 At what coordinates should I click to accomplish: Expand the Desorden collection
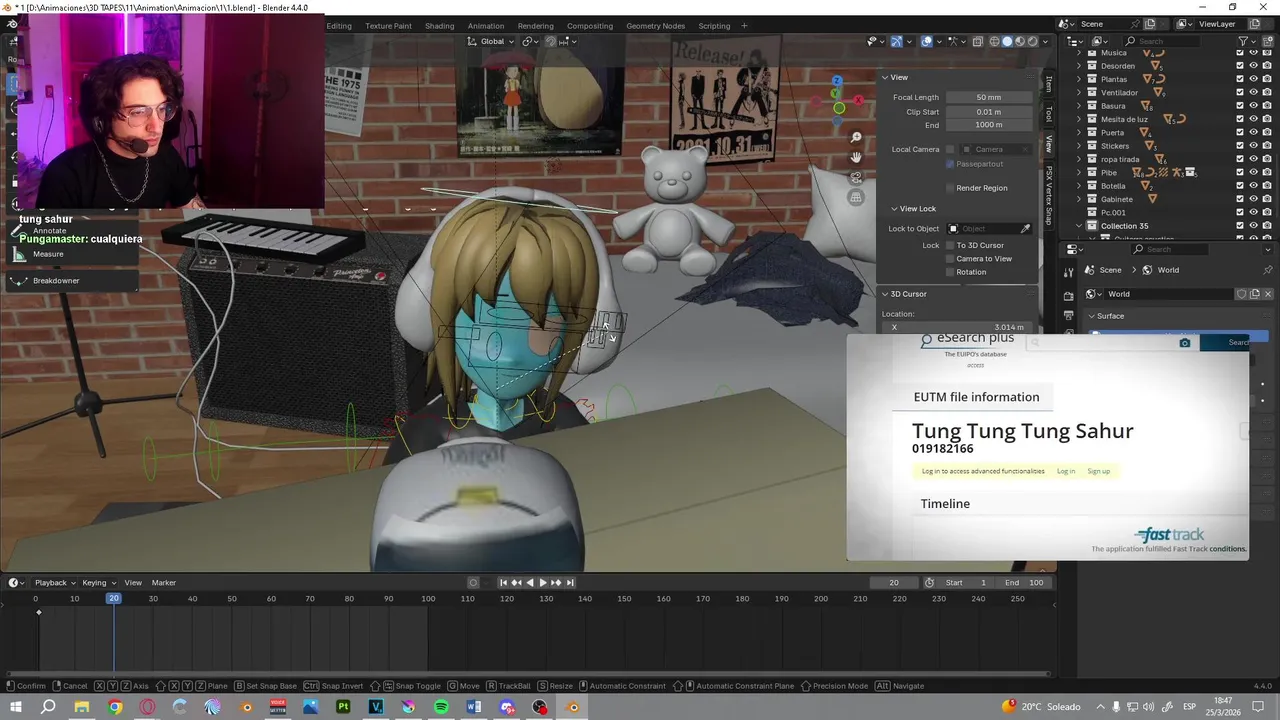click(x=1079, y=66)
